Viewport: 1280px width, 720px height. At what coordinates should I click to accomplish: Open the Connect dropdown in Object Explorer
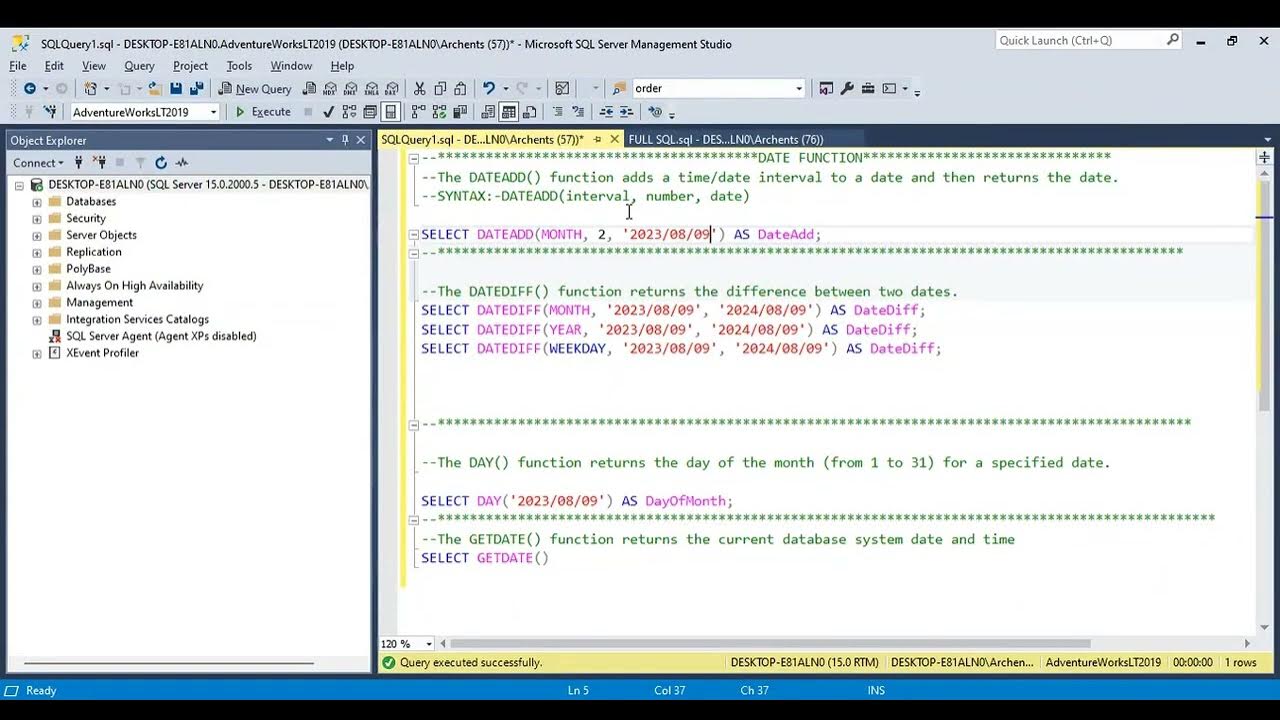[38, 162]
